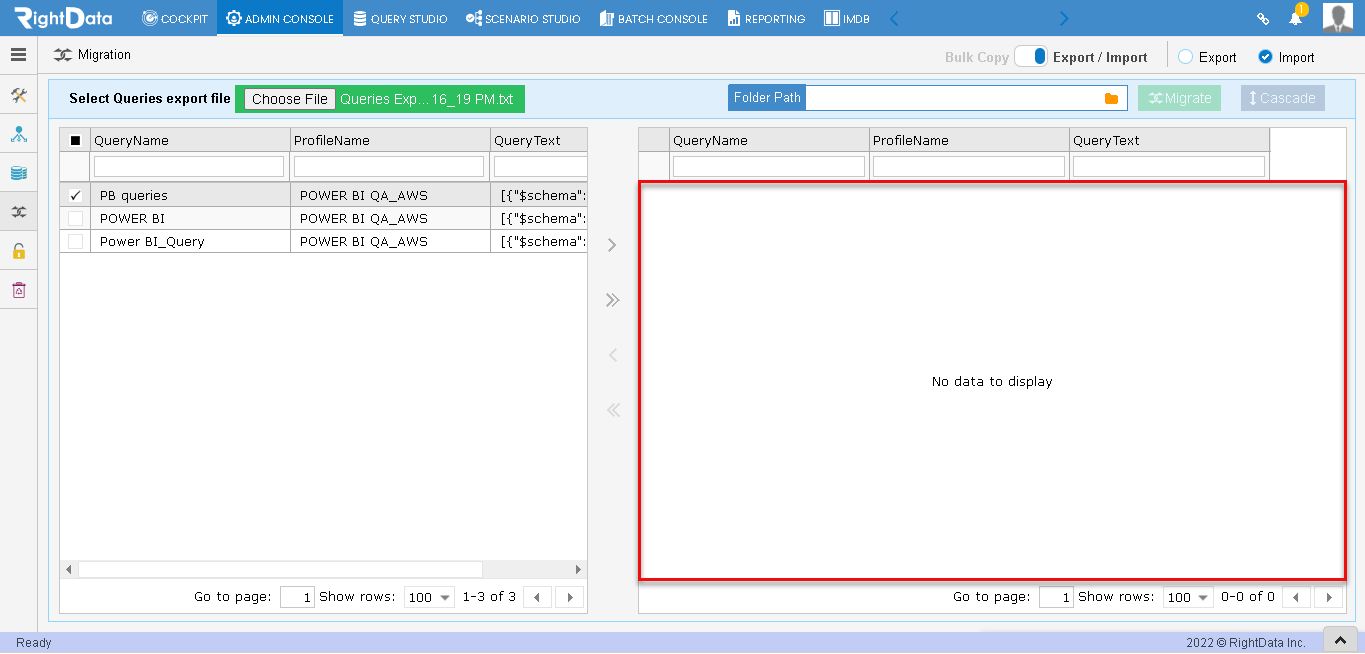The width and height of the screenshot is (1365, 654).
Task: Open the hamburger menu icon
Action: pos(18,55)
